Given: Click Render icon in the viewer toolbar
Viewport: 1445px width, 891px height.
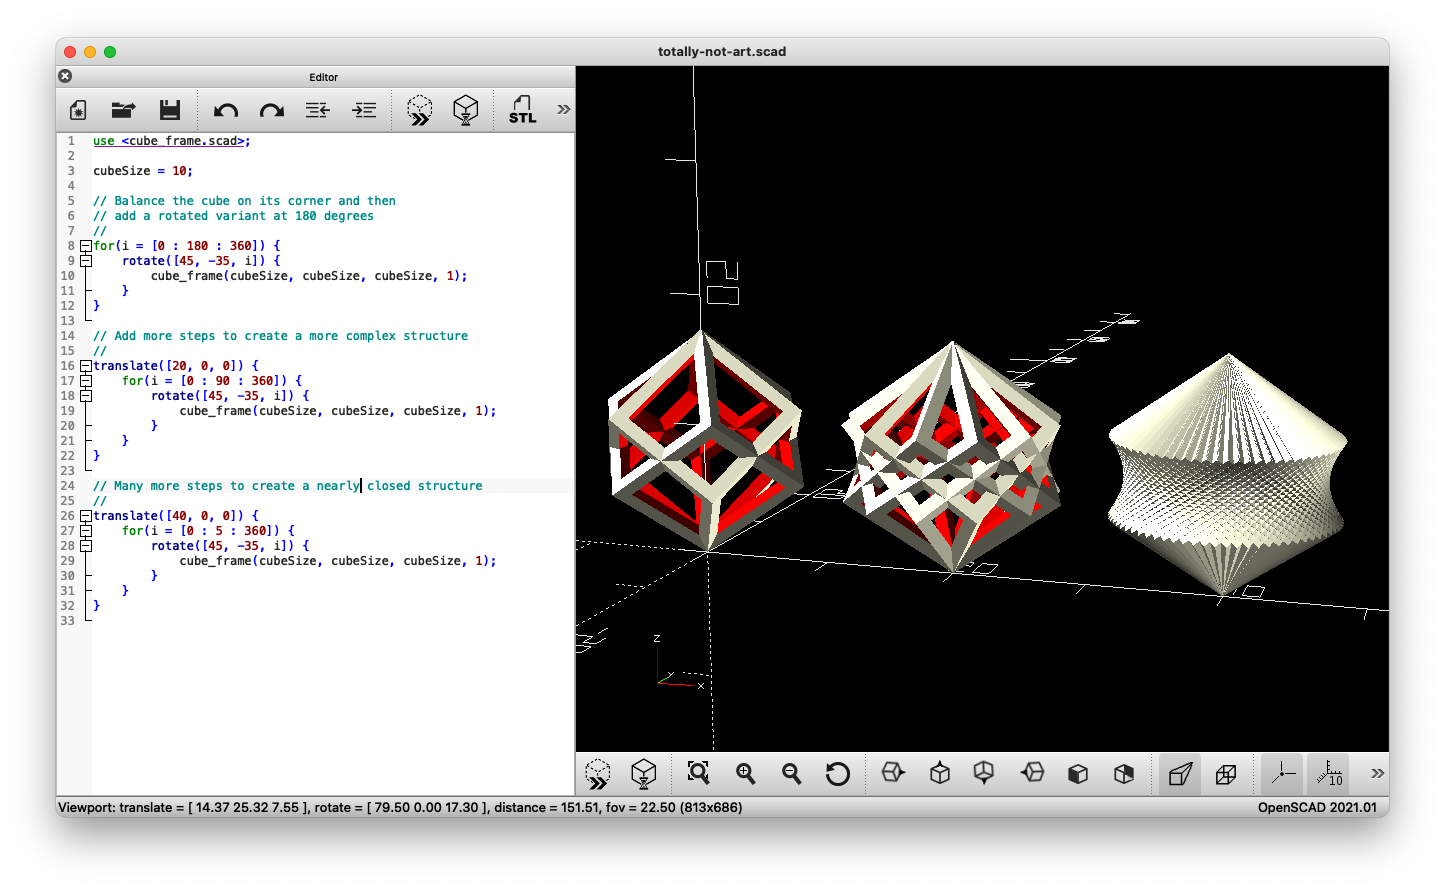Looking at the screenshot, I should coord(644,773).
